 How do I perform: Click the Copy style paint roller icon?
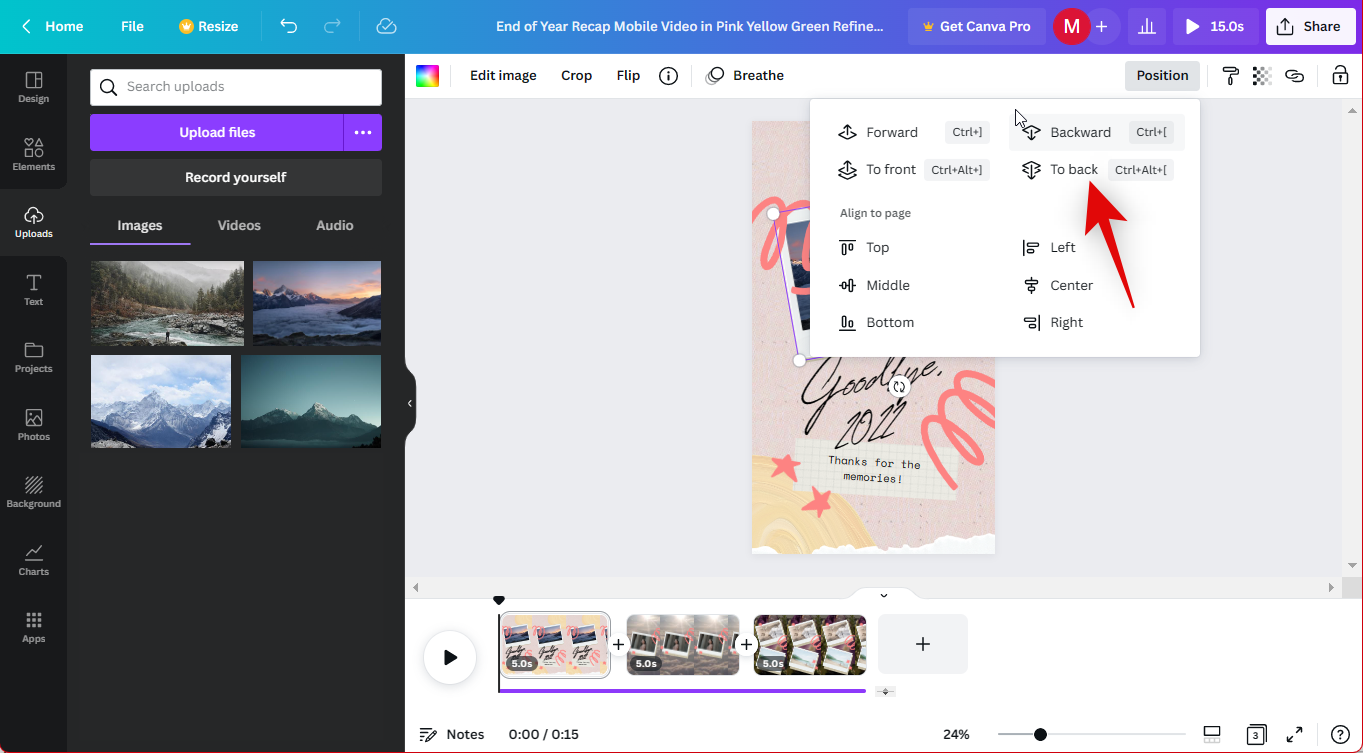pos(1230,75)
